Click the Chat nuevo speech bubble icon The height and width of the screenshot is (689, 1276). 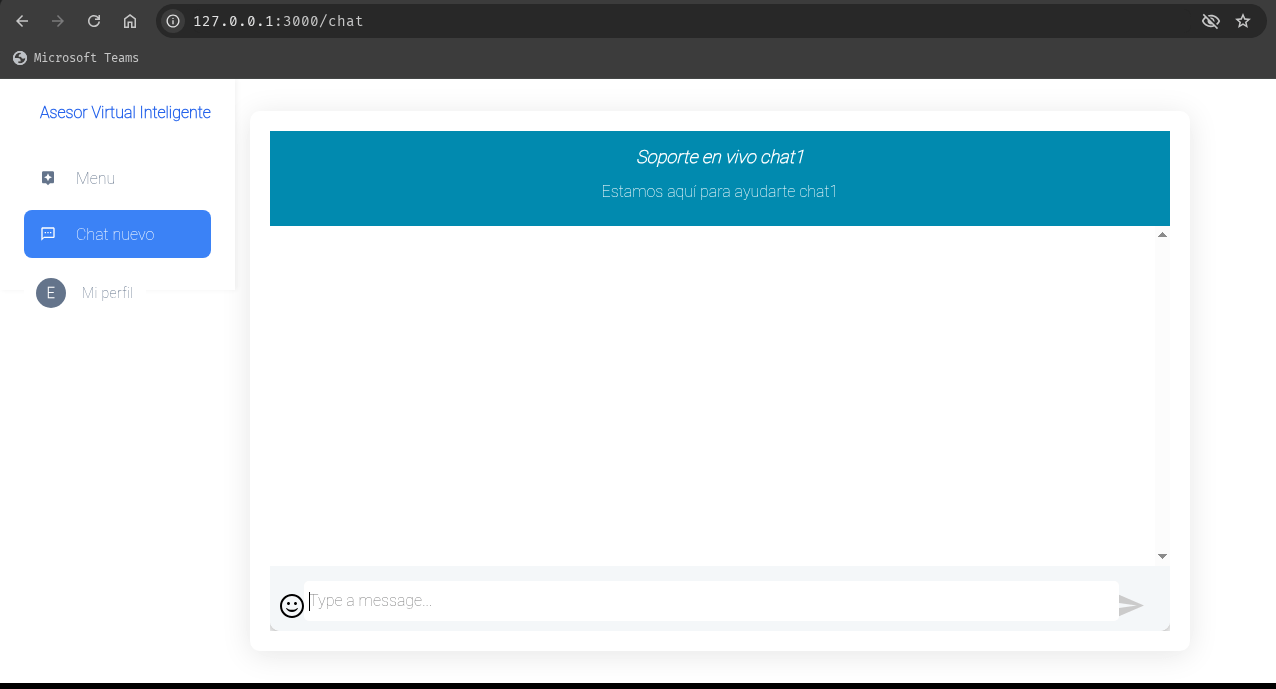[x=47, y=234]
